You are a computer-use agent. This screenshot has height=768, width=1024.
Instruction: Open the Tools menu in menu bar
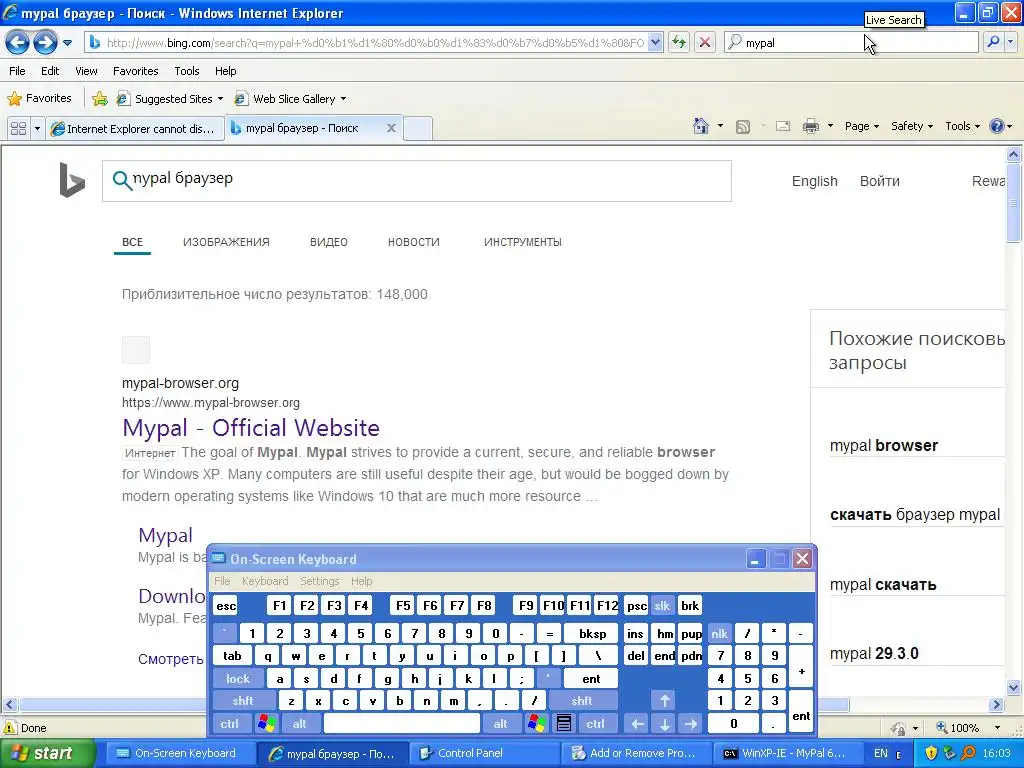[x=187, y=71]
